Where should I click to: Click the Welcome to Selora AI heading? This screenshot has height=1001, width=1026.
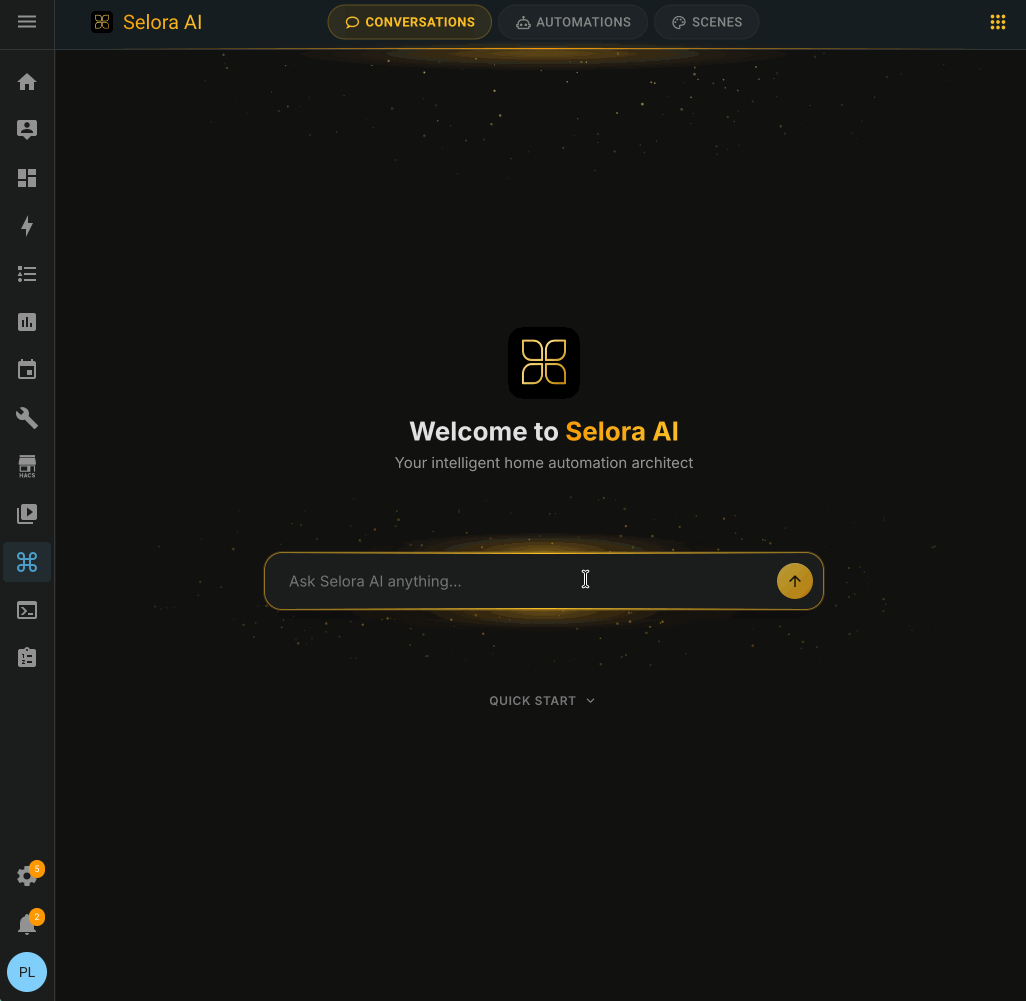(544, 432)
